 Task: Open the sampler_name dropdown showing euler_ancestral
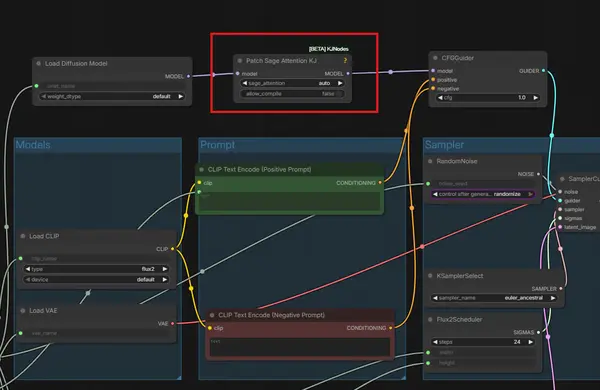pos(494,298)
